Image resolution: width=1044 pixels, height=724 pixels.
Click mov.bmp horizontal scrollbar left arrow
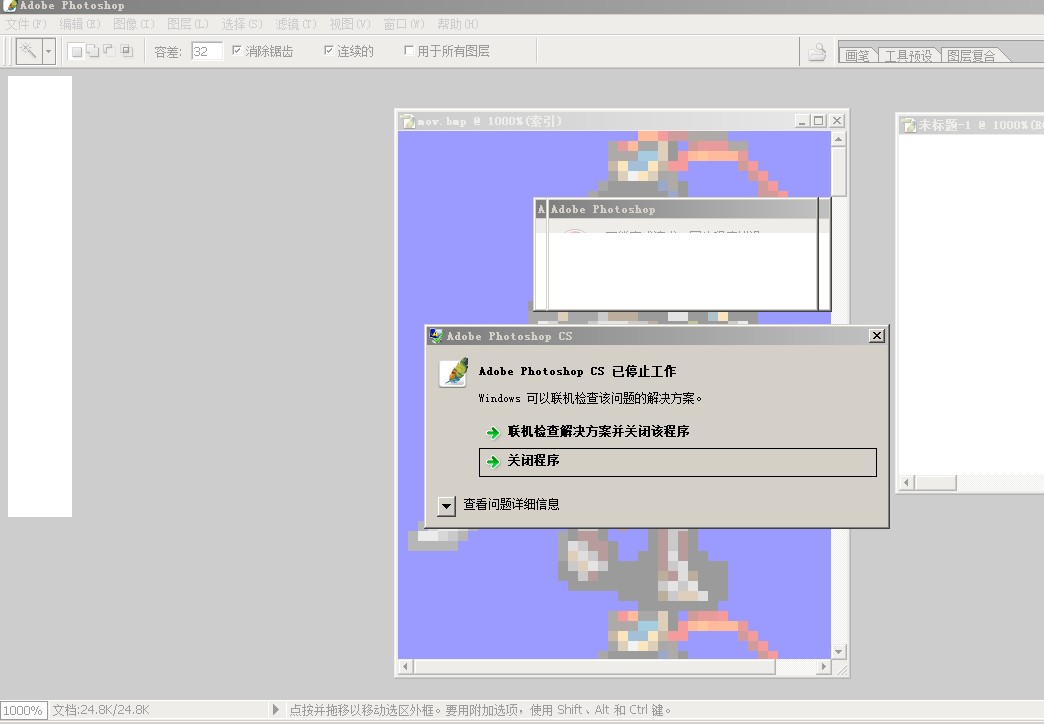(x=405, y=666)
